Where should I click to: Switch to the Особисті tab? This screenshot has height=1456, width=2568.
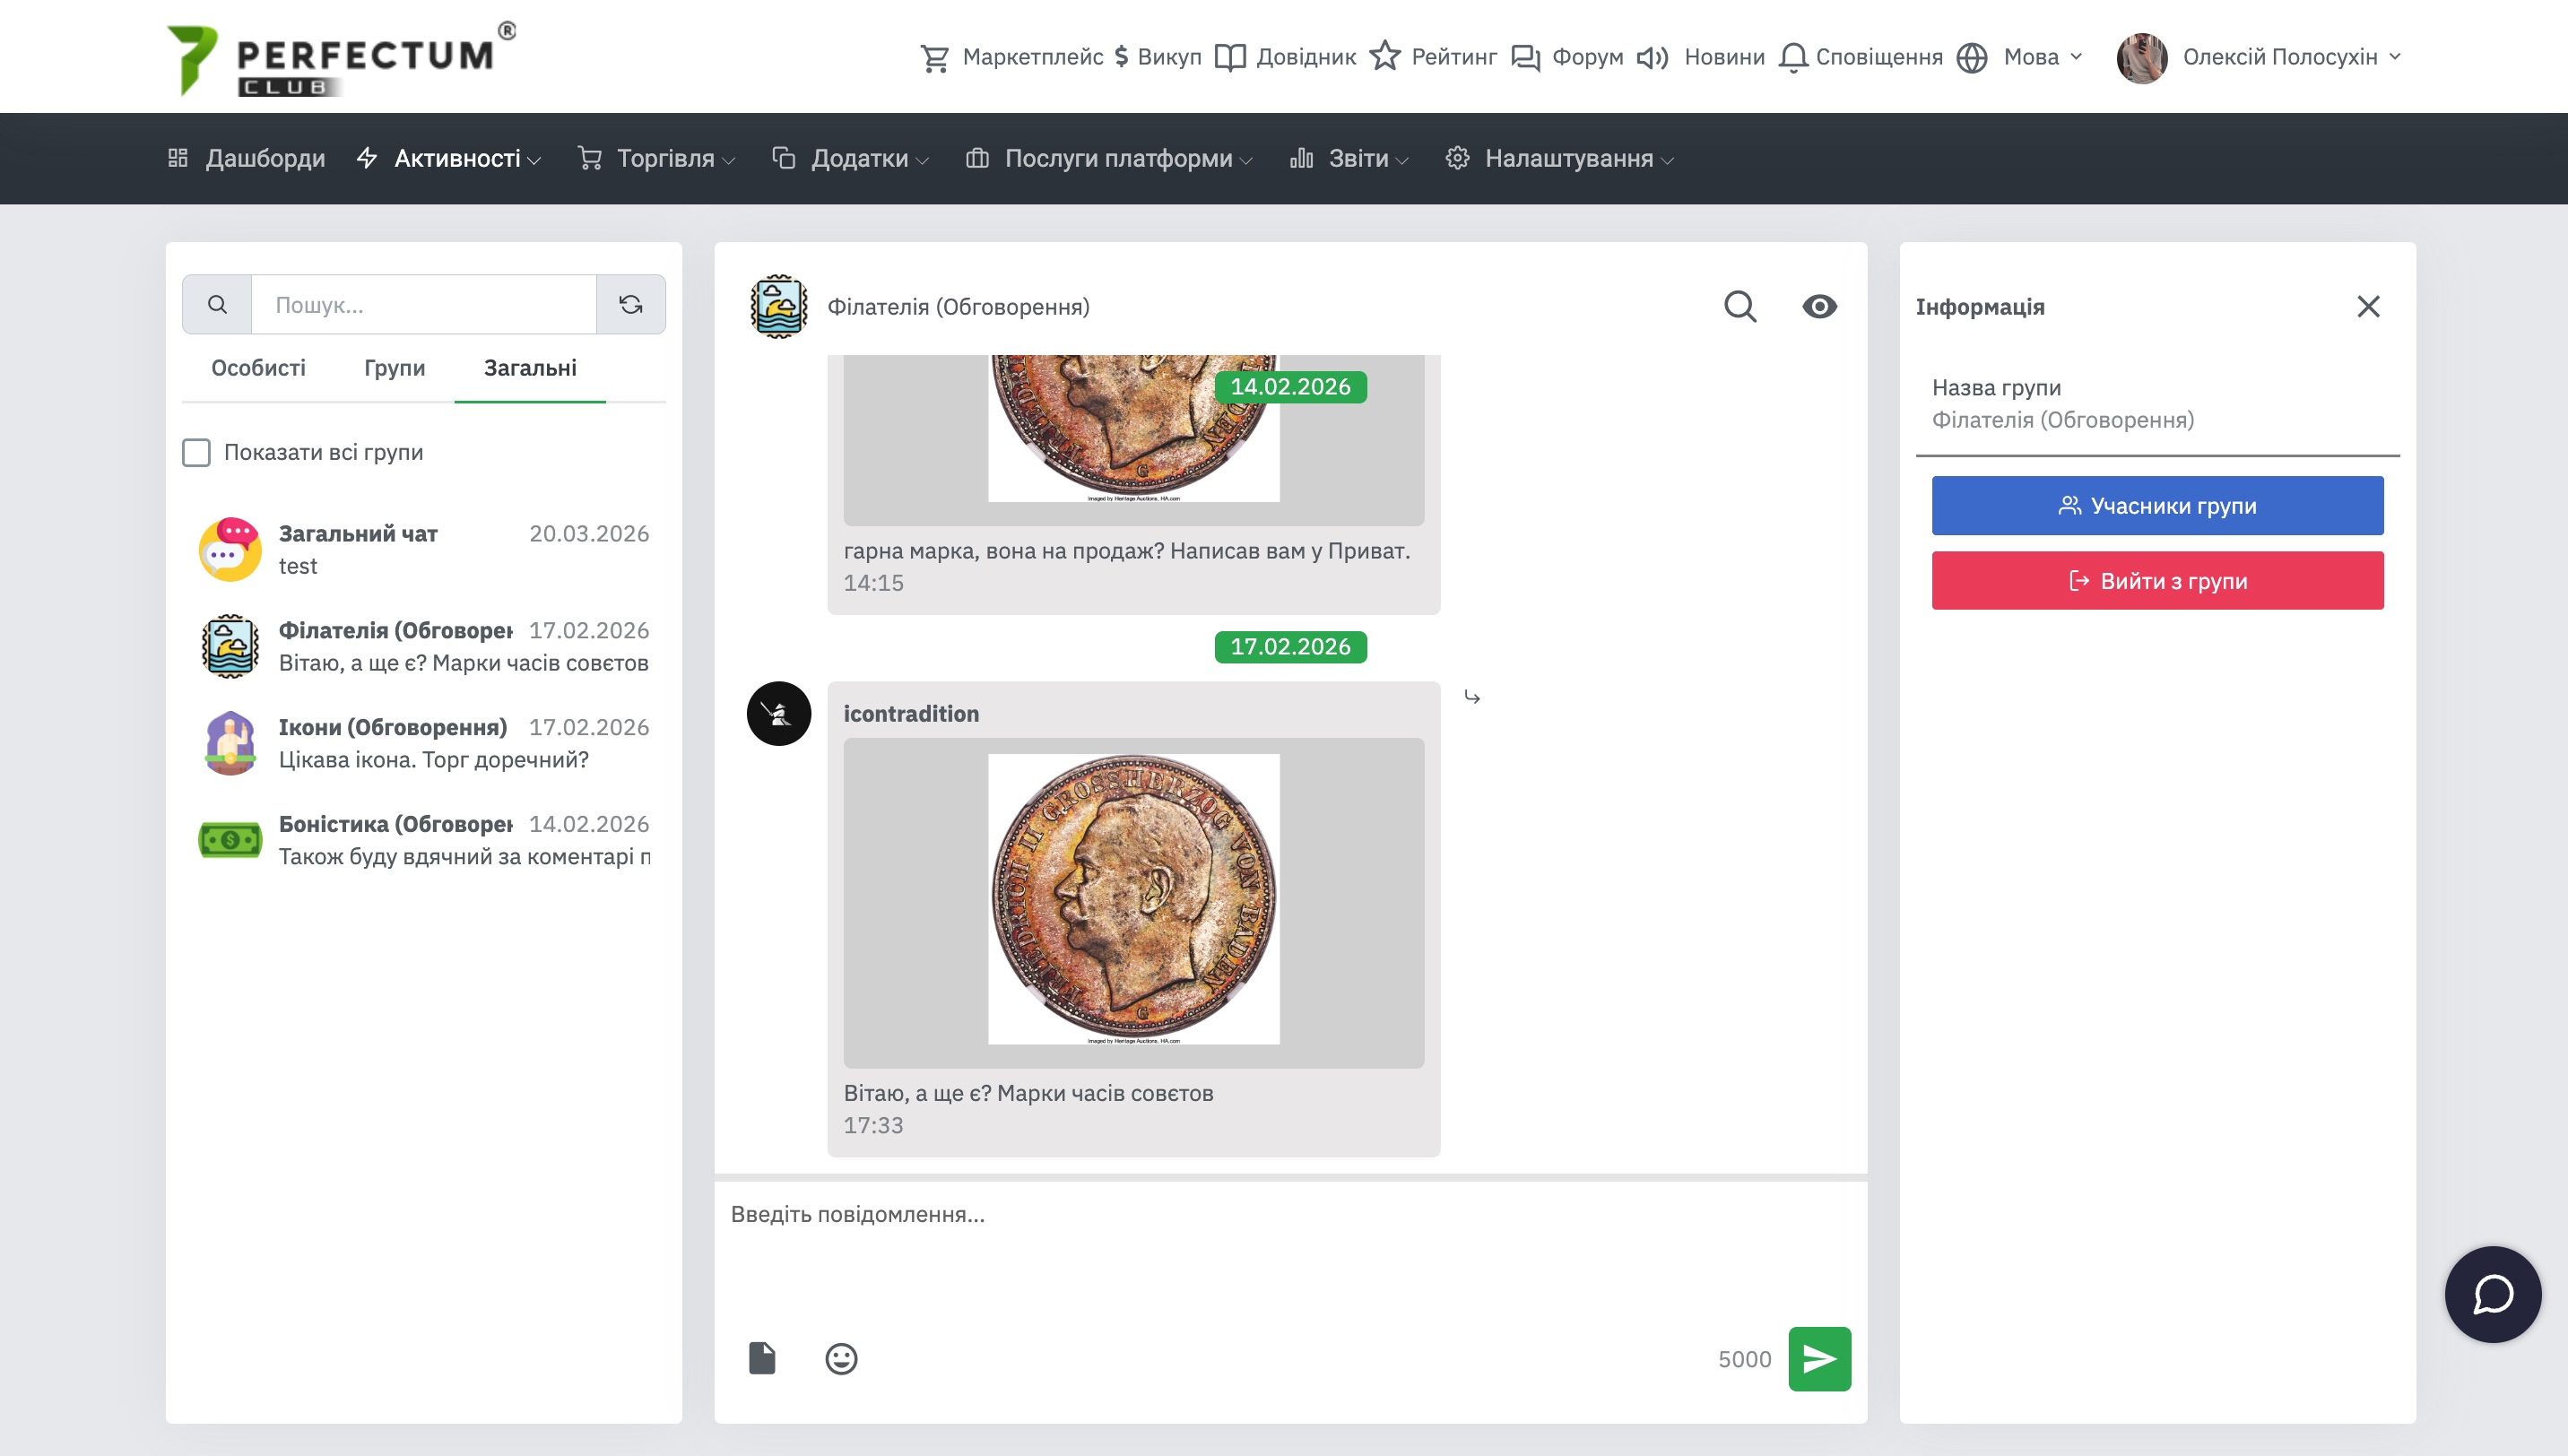point(258,368)
